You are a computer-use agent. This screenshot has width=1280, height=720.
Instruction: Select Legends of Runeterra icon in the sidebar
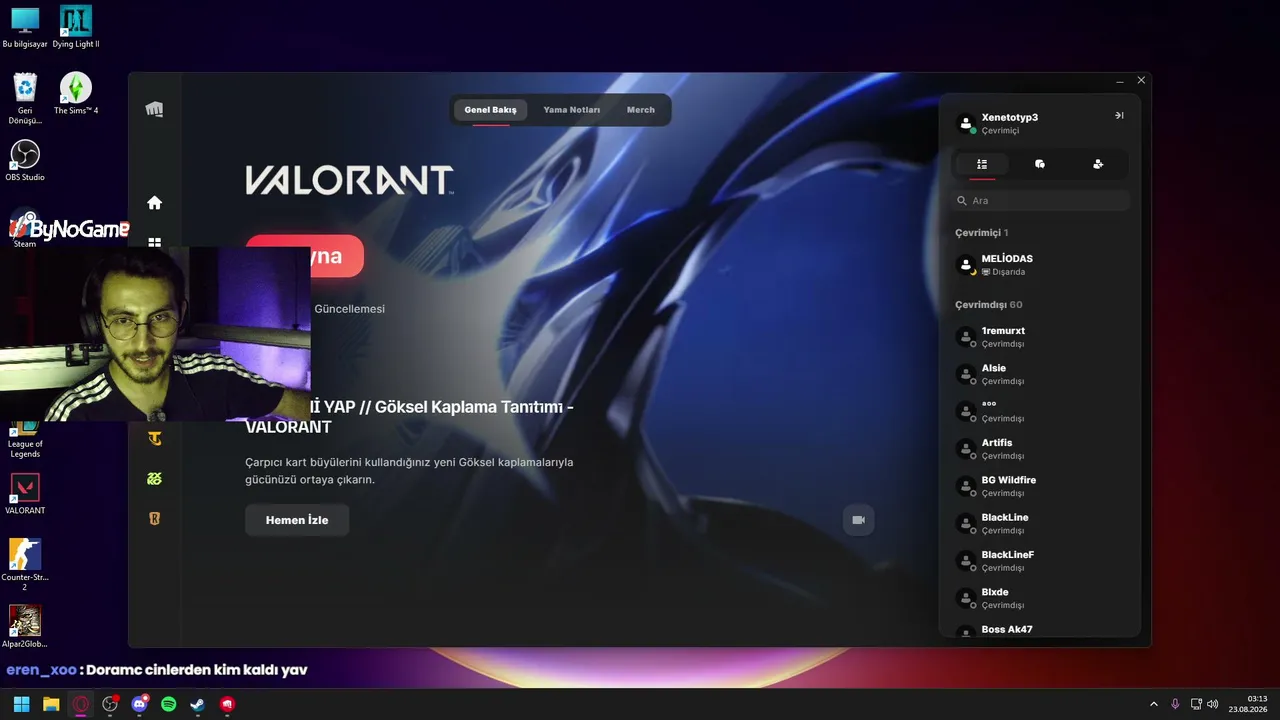point(154,518)
